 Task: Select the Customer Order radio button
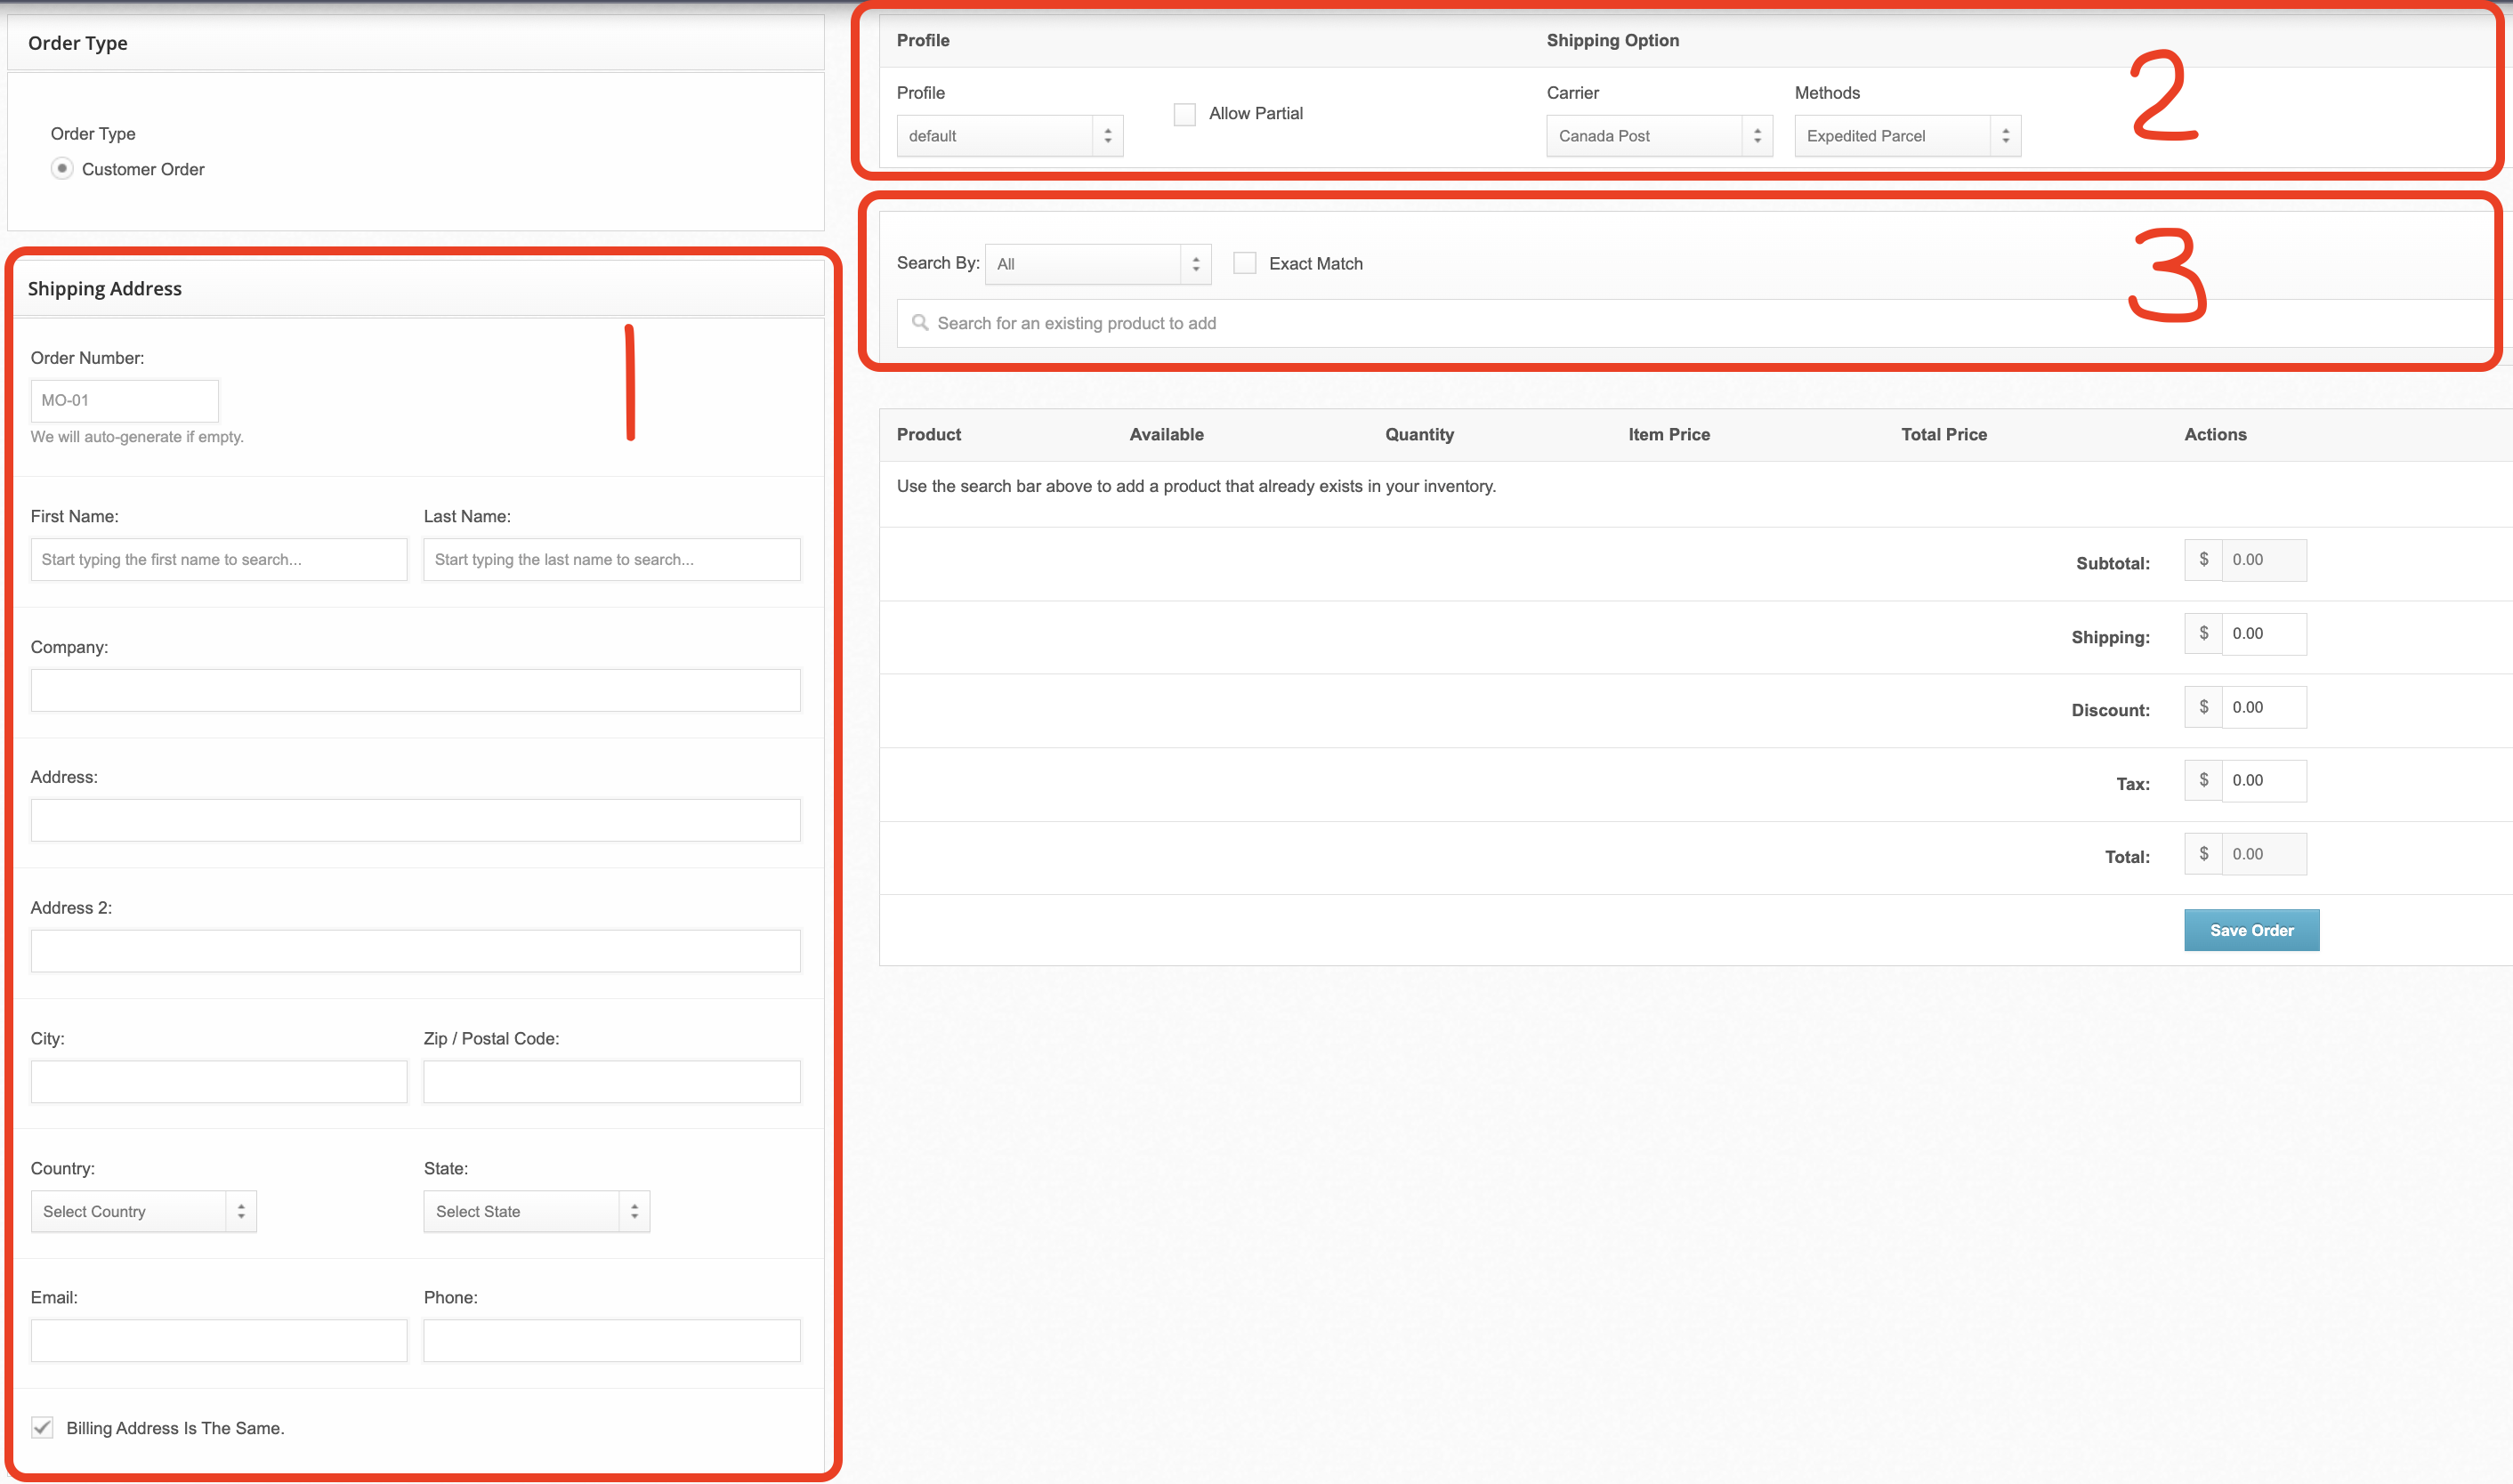click(x=62, y=169)
